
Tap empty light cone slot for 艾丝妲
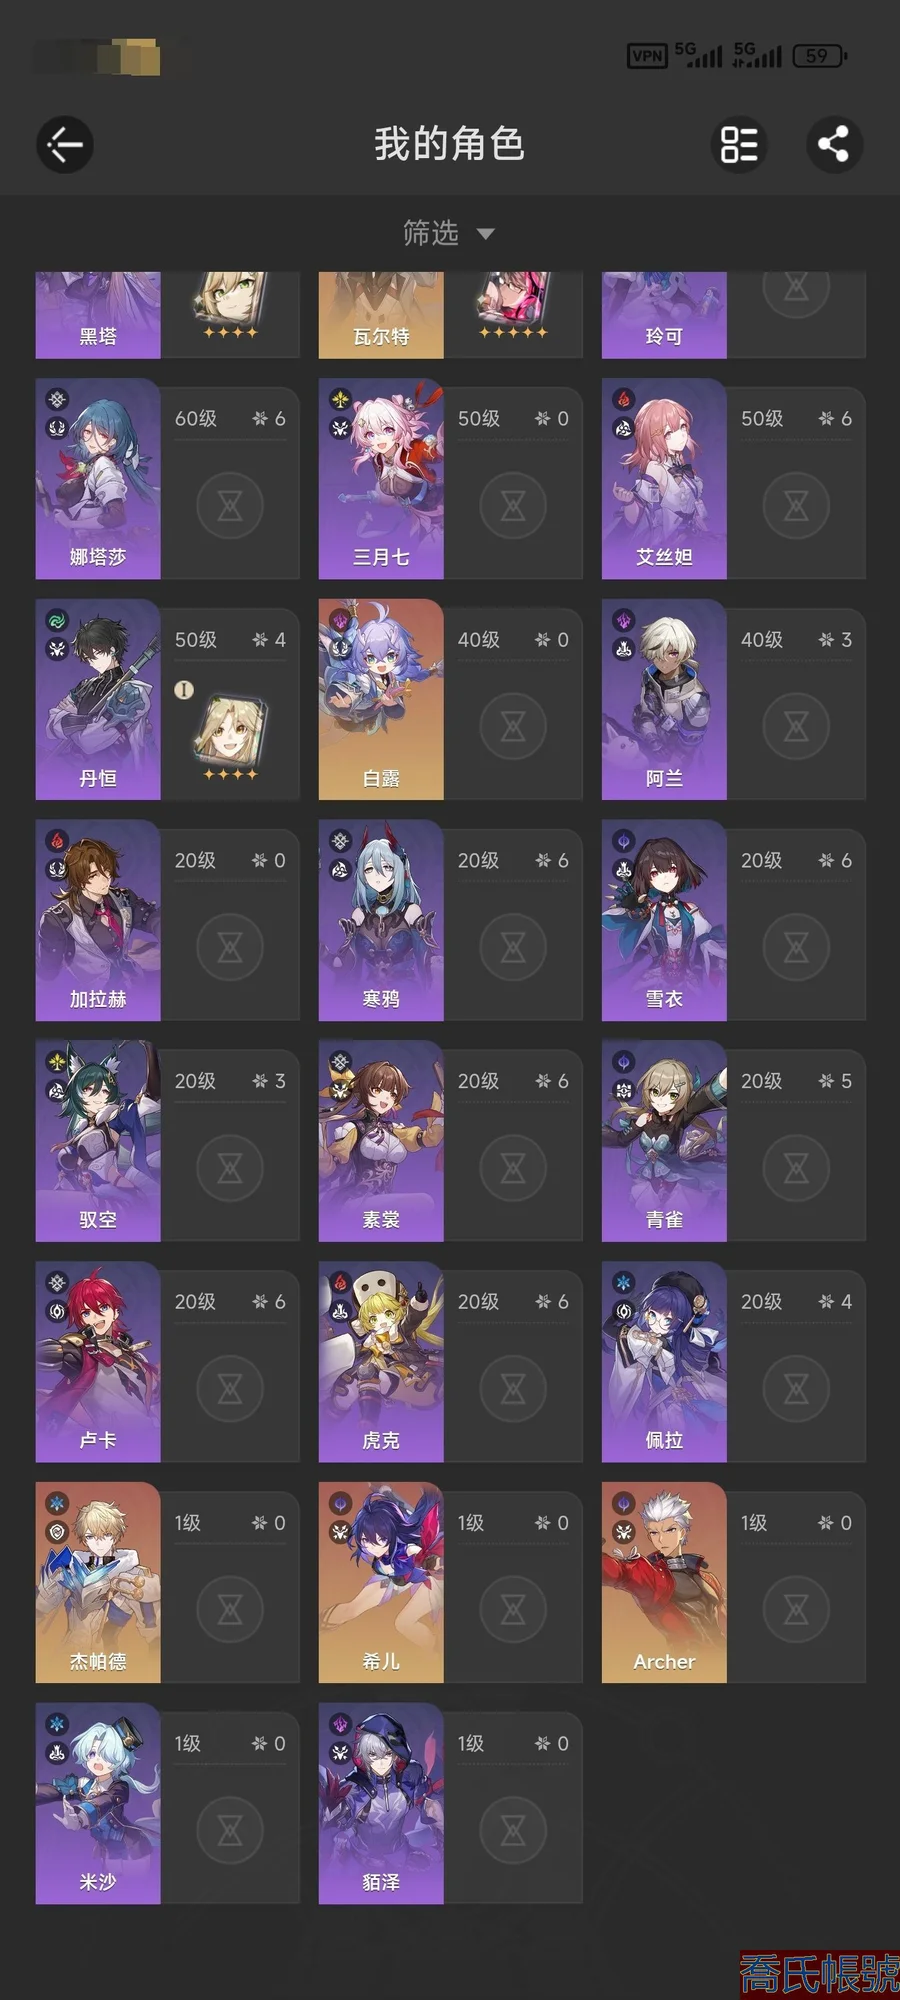pyautogui.click(x=796, y=505)
